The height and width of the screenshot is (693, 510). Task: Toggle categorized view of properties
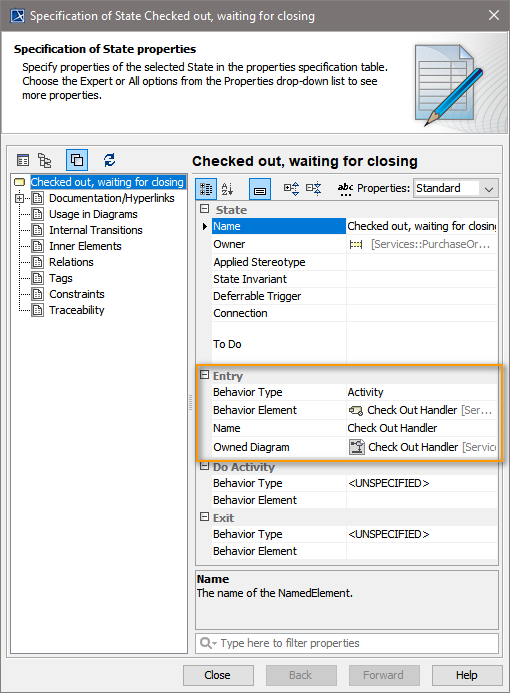pos(206,189)
